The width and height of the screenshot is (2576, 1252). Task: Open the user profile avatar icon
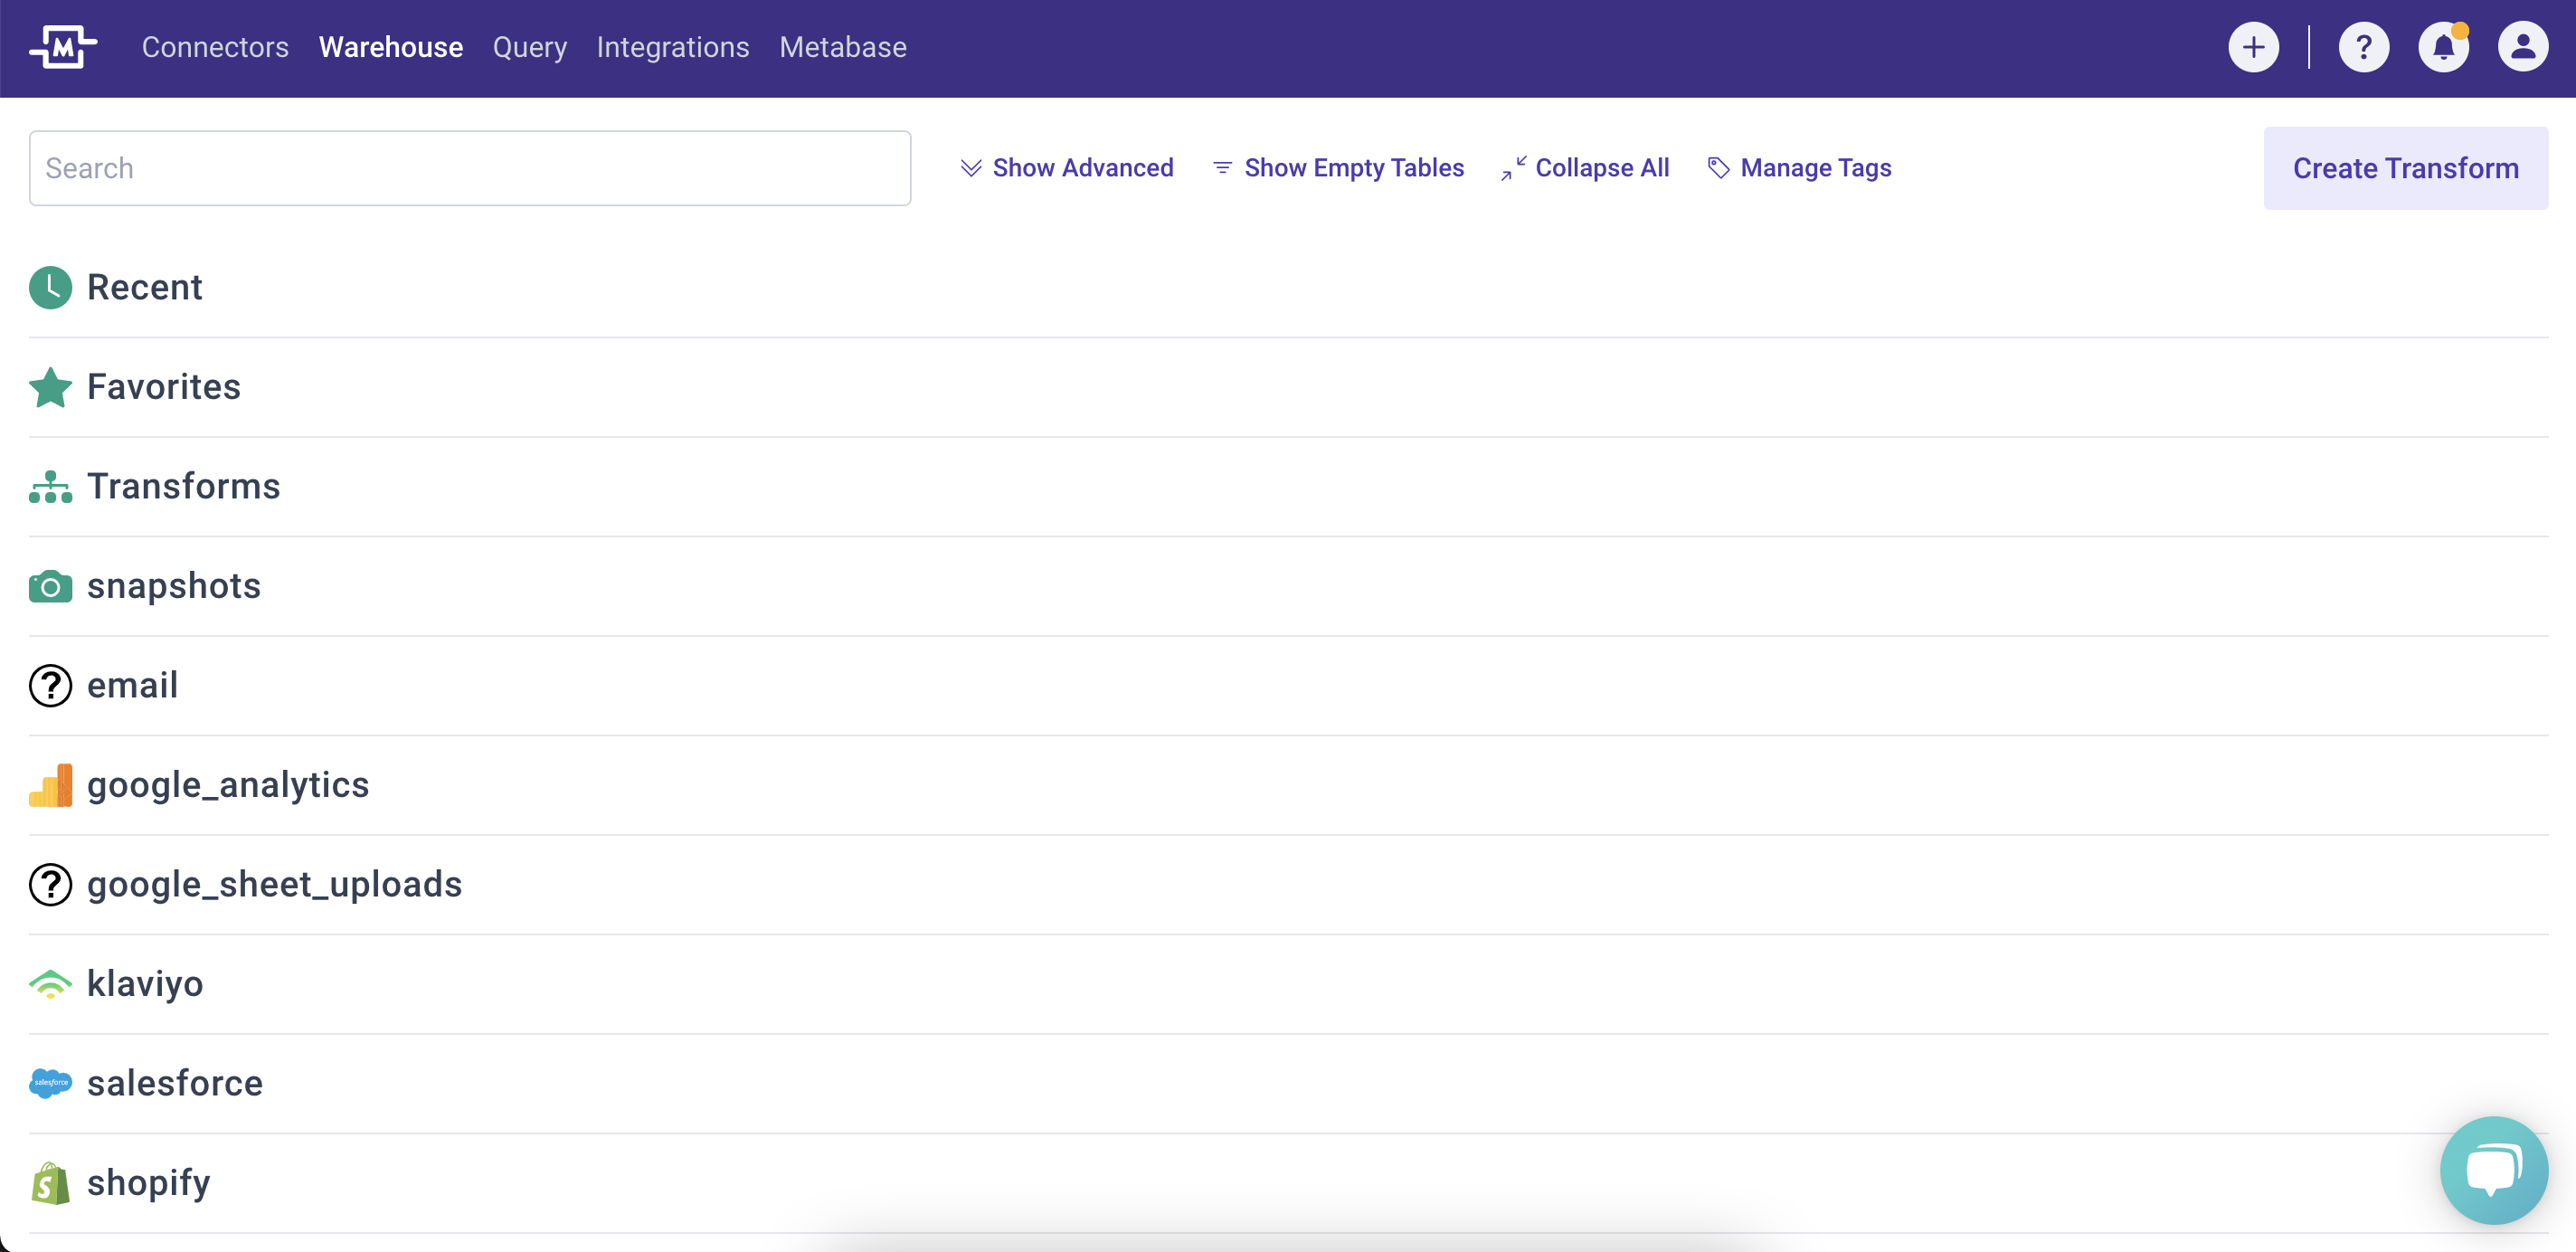click(2522, 47)
